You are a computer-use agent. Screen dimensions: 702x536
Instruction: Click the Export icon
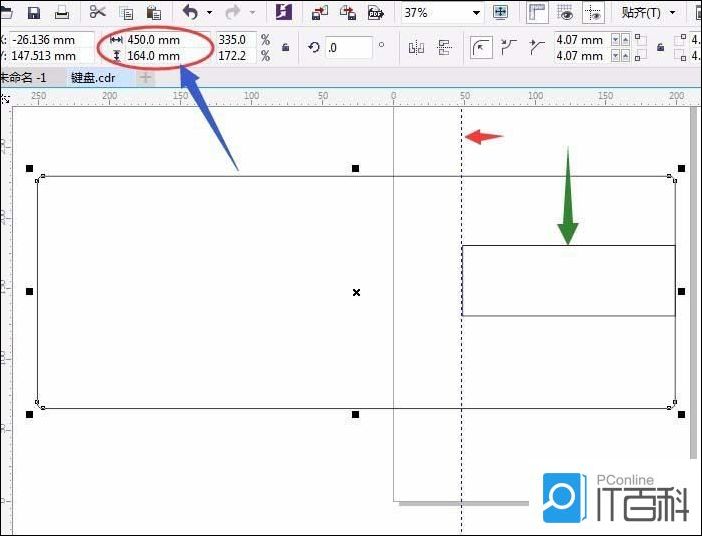pyautogui.click(x=348, y=13)
